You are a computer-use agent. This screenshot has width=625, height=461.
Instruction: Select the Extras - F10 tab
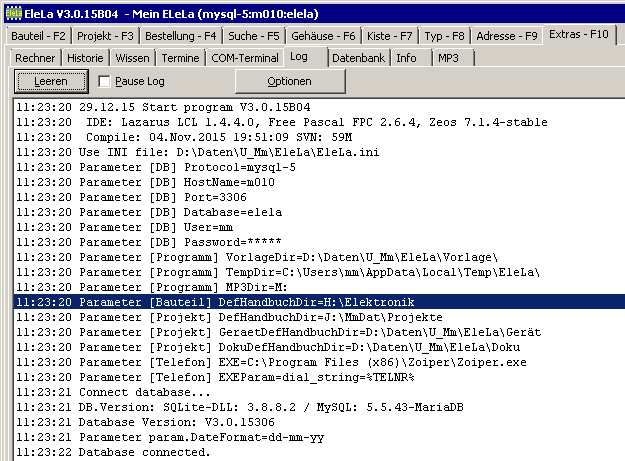(x=579, y=34)
